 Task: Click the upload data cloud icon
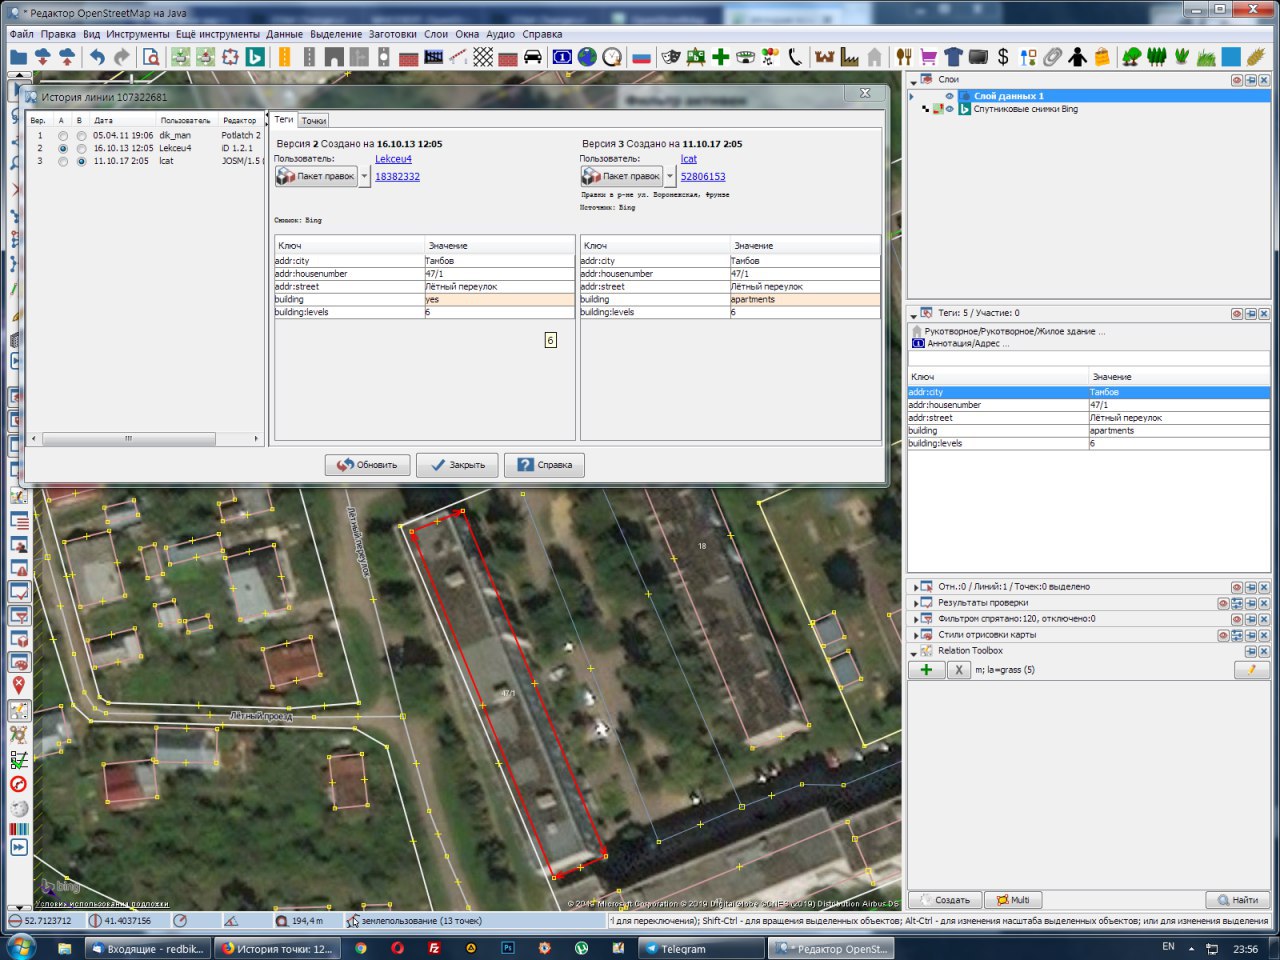[x=67, y=57]
